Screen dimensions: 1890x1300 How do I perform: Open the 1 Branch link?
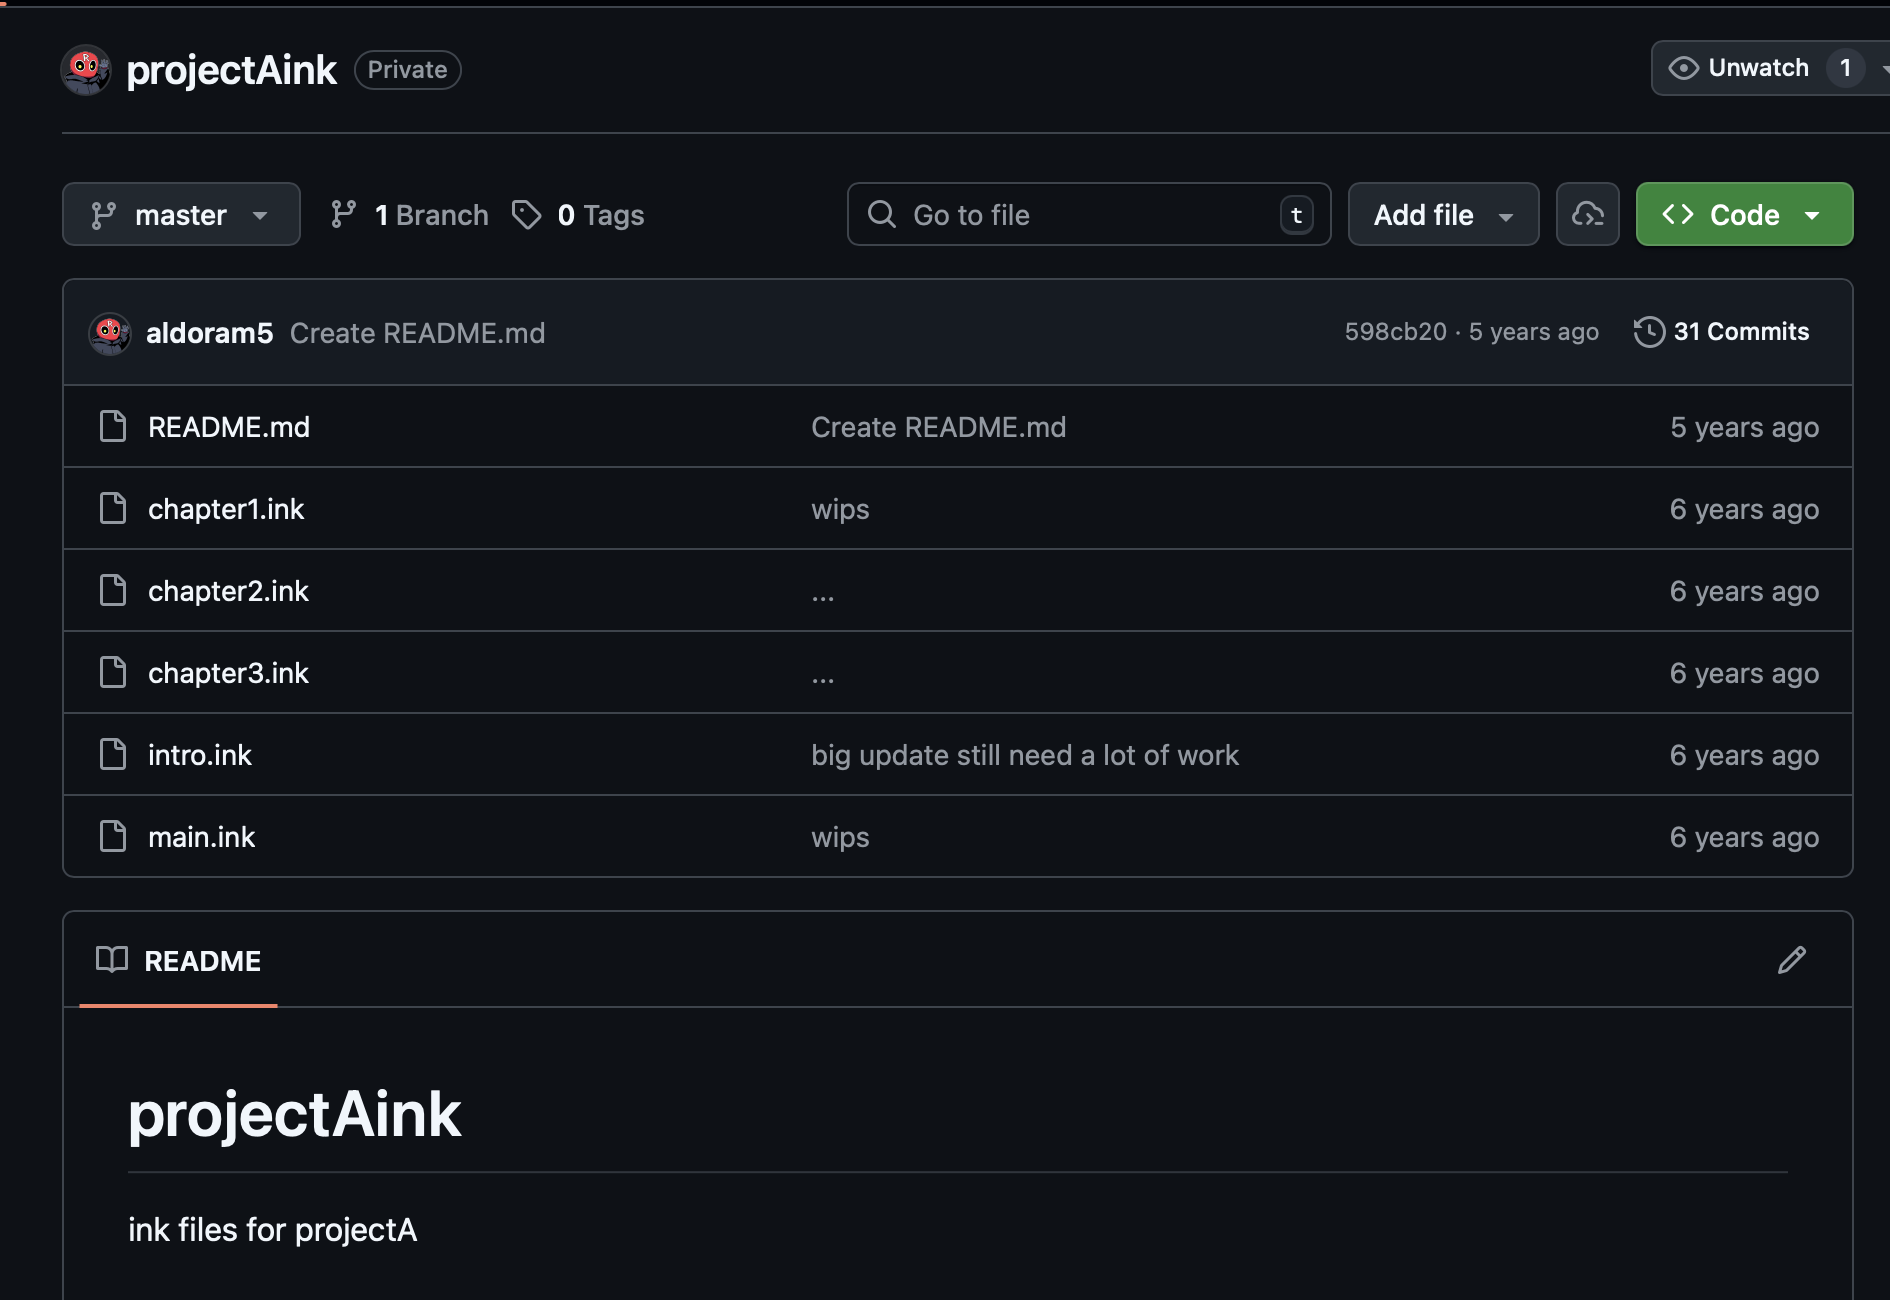coord(409,214)
